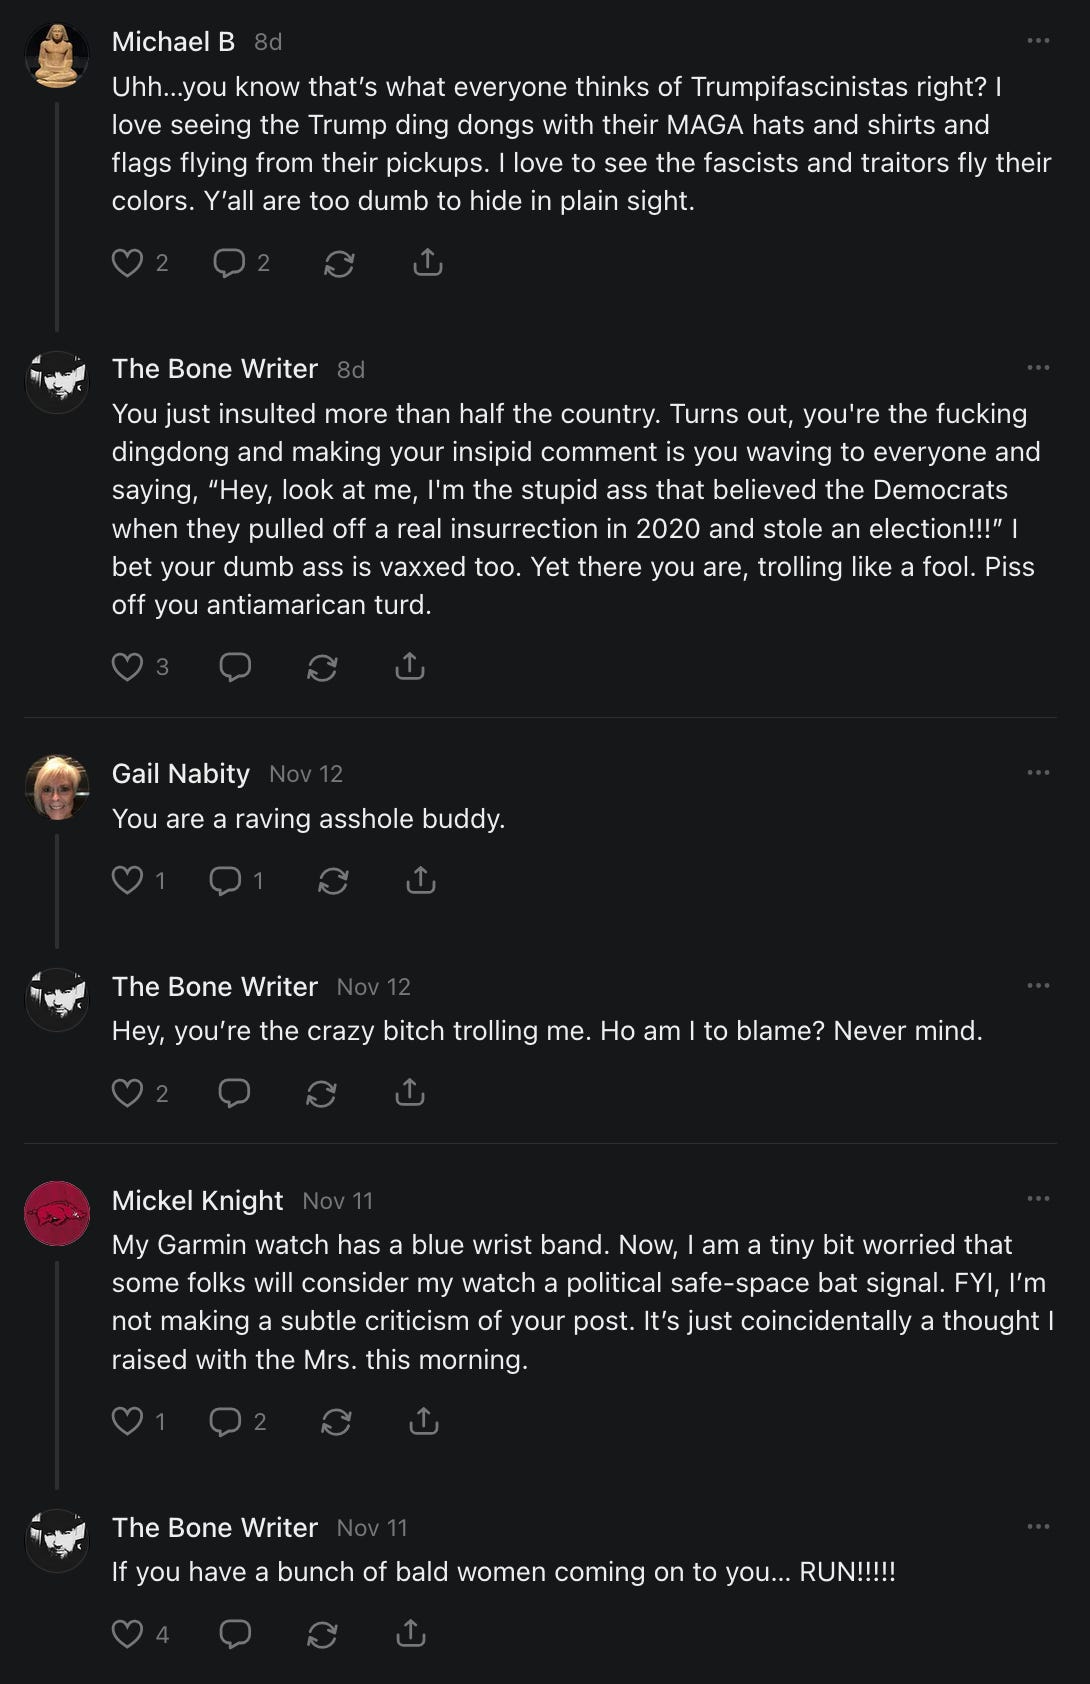Share Michael B's comment

[427, 263]
